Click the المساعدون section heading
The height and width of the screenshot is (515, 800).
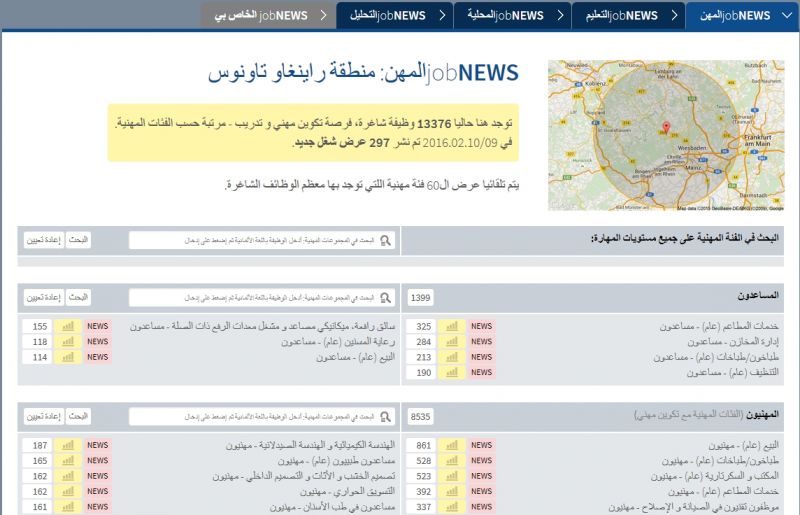(758, 296)
